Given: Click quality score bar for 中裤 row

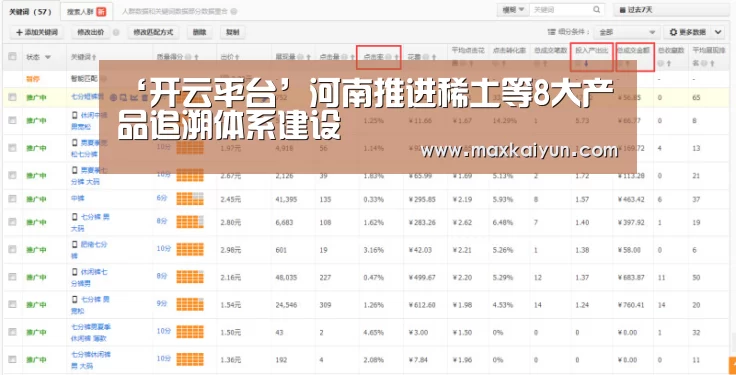Looking at the screenshot, I should (190, 199).
